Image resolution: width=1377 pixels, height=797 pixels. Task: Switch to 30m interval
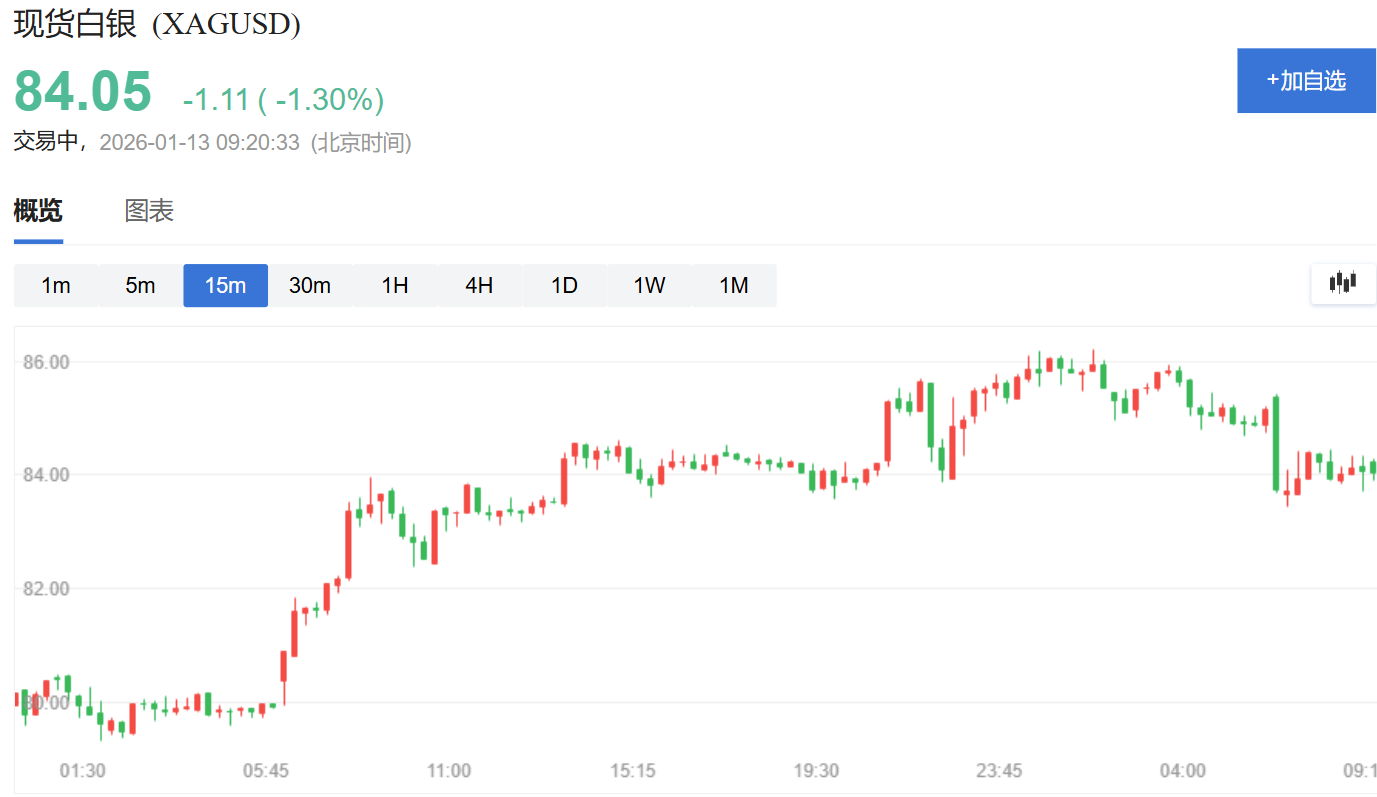310,286
